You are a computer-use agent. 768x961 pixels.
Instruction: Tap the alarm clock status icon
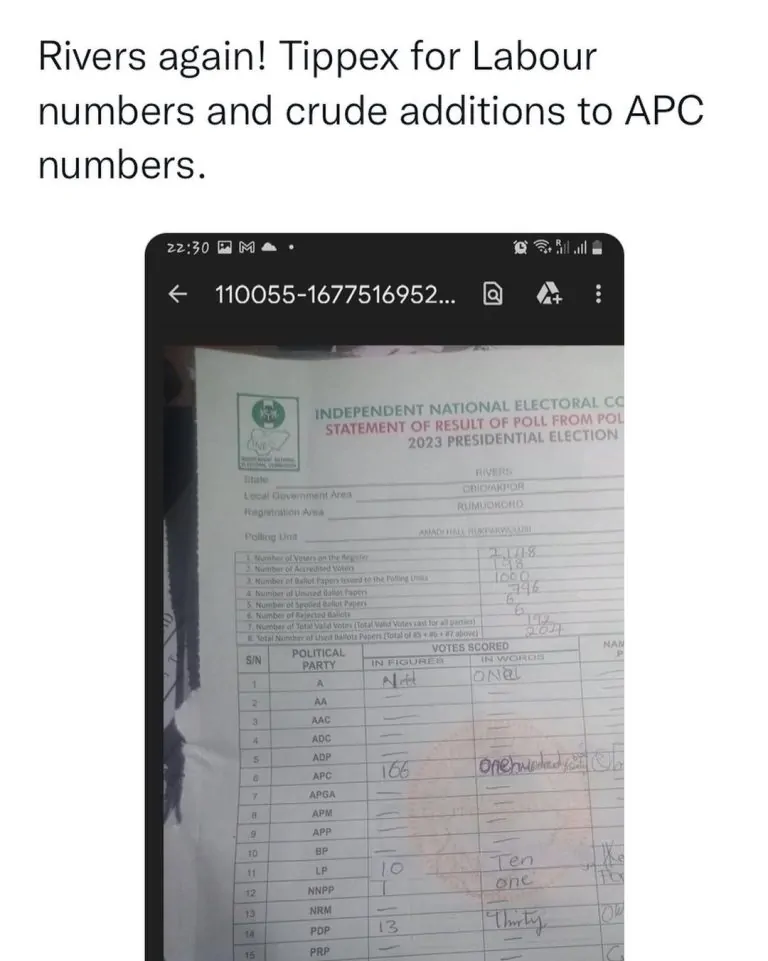521,247
